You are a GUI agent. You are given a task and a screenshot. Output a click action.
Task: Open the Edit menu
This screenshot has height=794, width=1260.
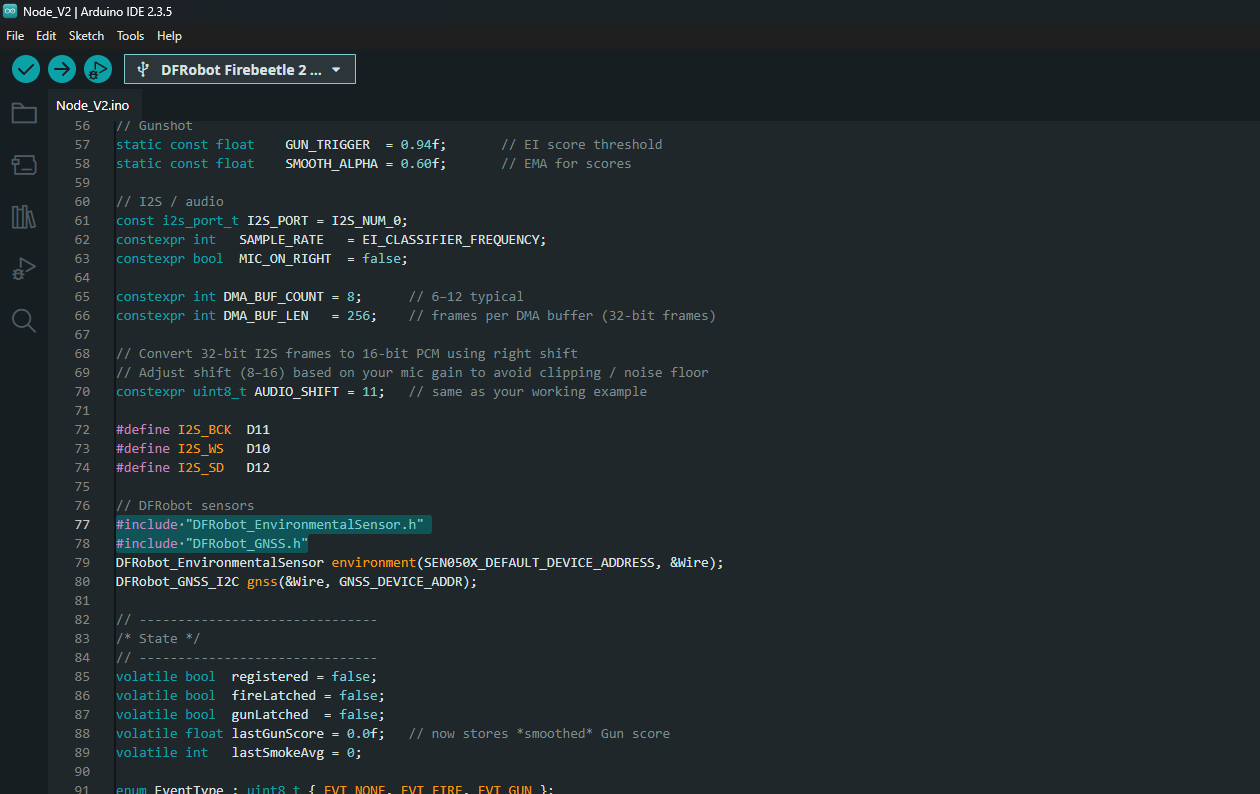pyautogui.click(x=46, y=36)
